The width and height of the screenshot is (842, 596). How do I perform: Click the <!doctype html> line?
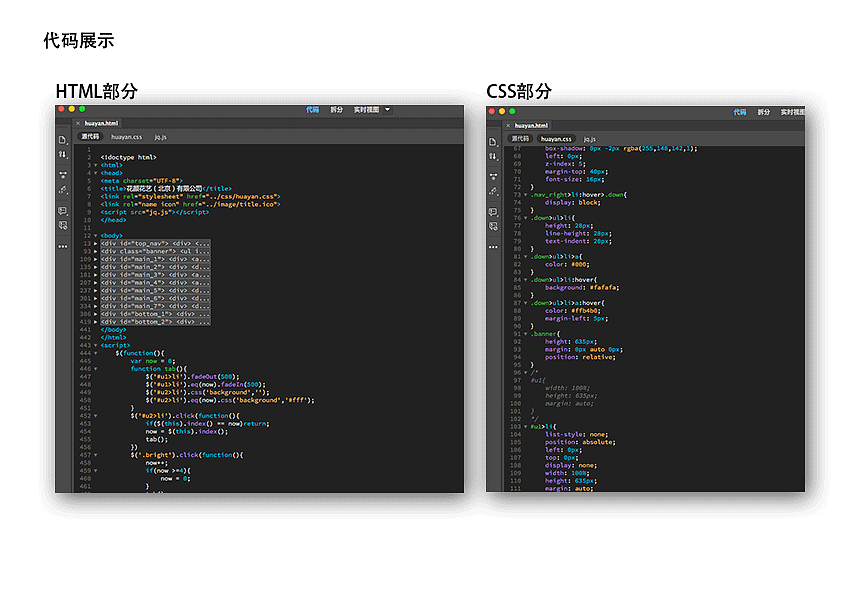[128, 157]
